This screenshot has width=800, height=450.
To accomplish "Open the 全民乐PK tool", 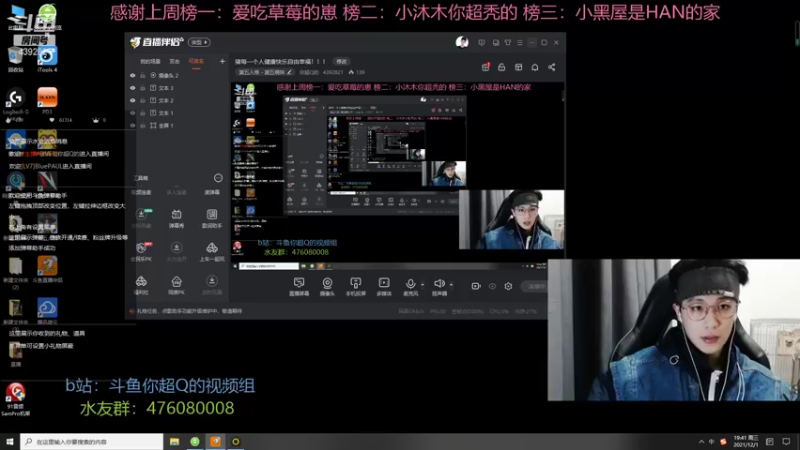I will click(x=141, y=252).
